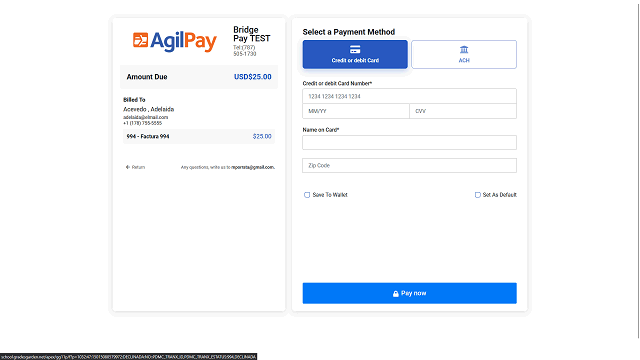Click the Pay now button
The width and height of the screenshot is (640, 360).
click(409, 293)
